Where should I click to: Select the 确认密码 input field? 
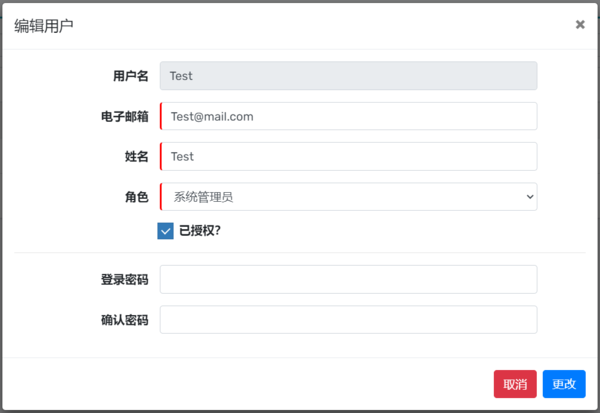(348, 320)
